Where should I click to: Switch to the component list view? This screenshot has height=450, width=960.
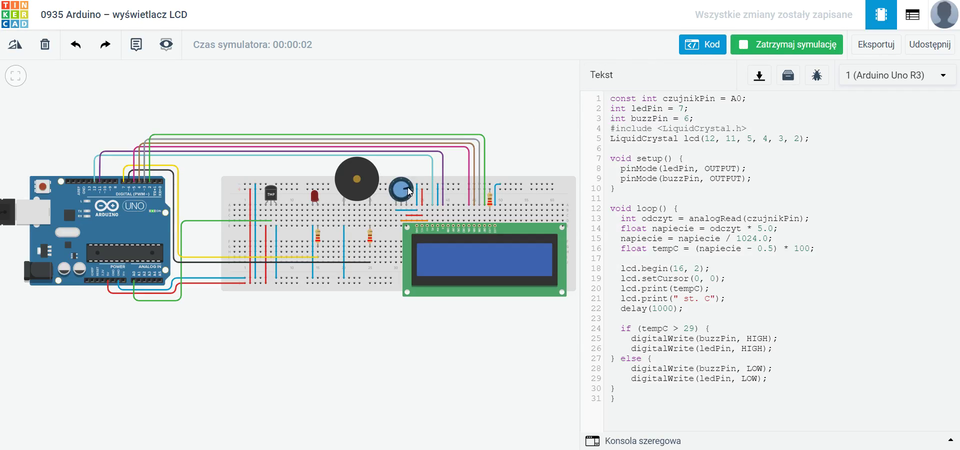coord(912,15)
